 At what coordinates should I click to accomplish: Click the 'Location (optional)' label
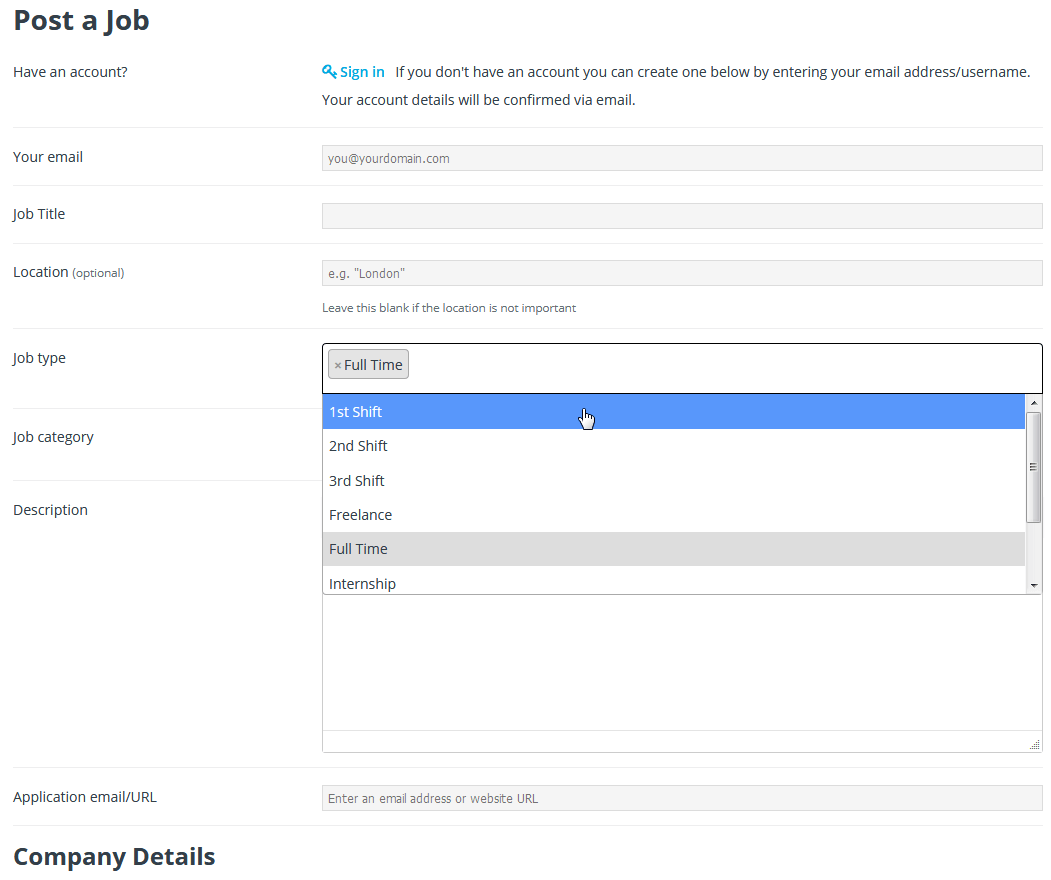[68, 272]
